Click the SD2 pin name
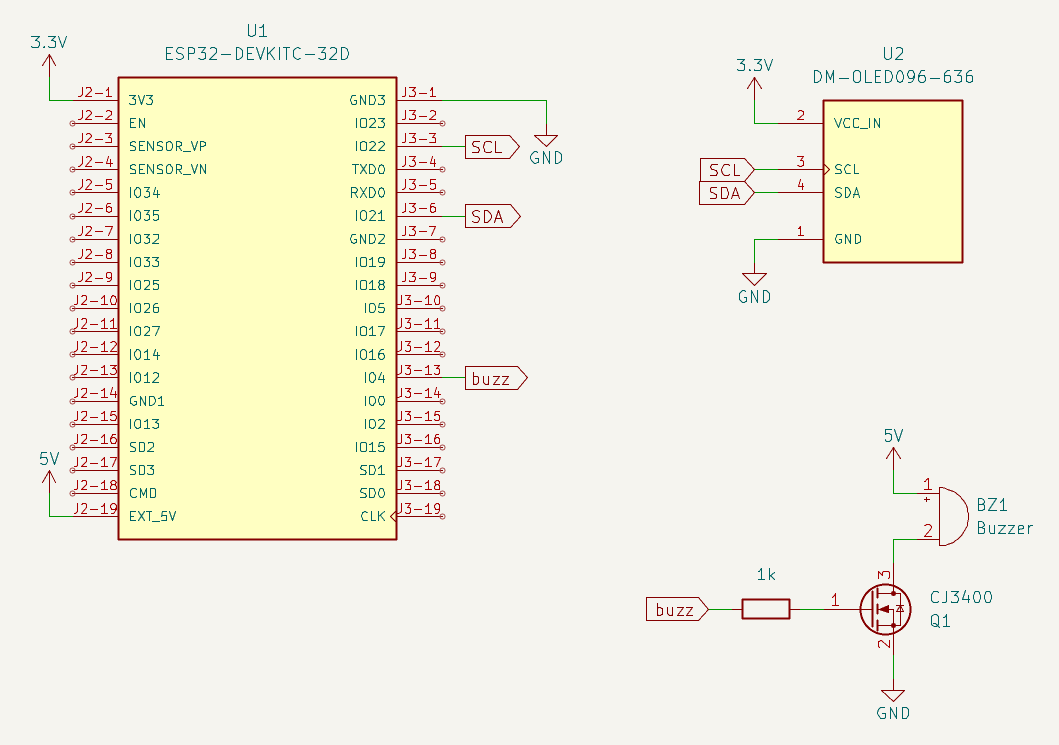1059x745 pixels. coord(142,447)
